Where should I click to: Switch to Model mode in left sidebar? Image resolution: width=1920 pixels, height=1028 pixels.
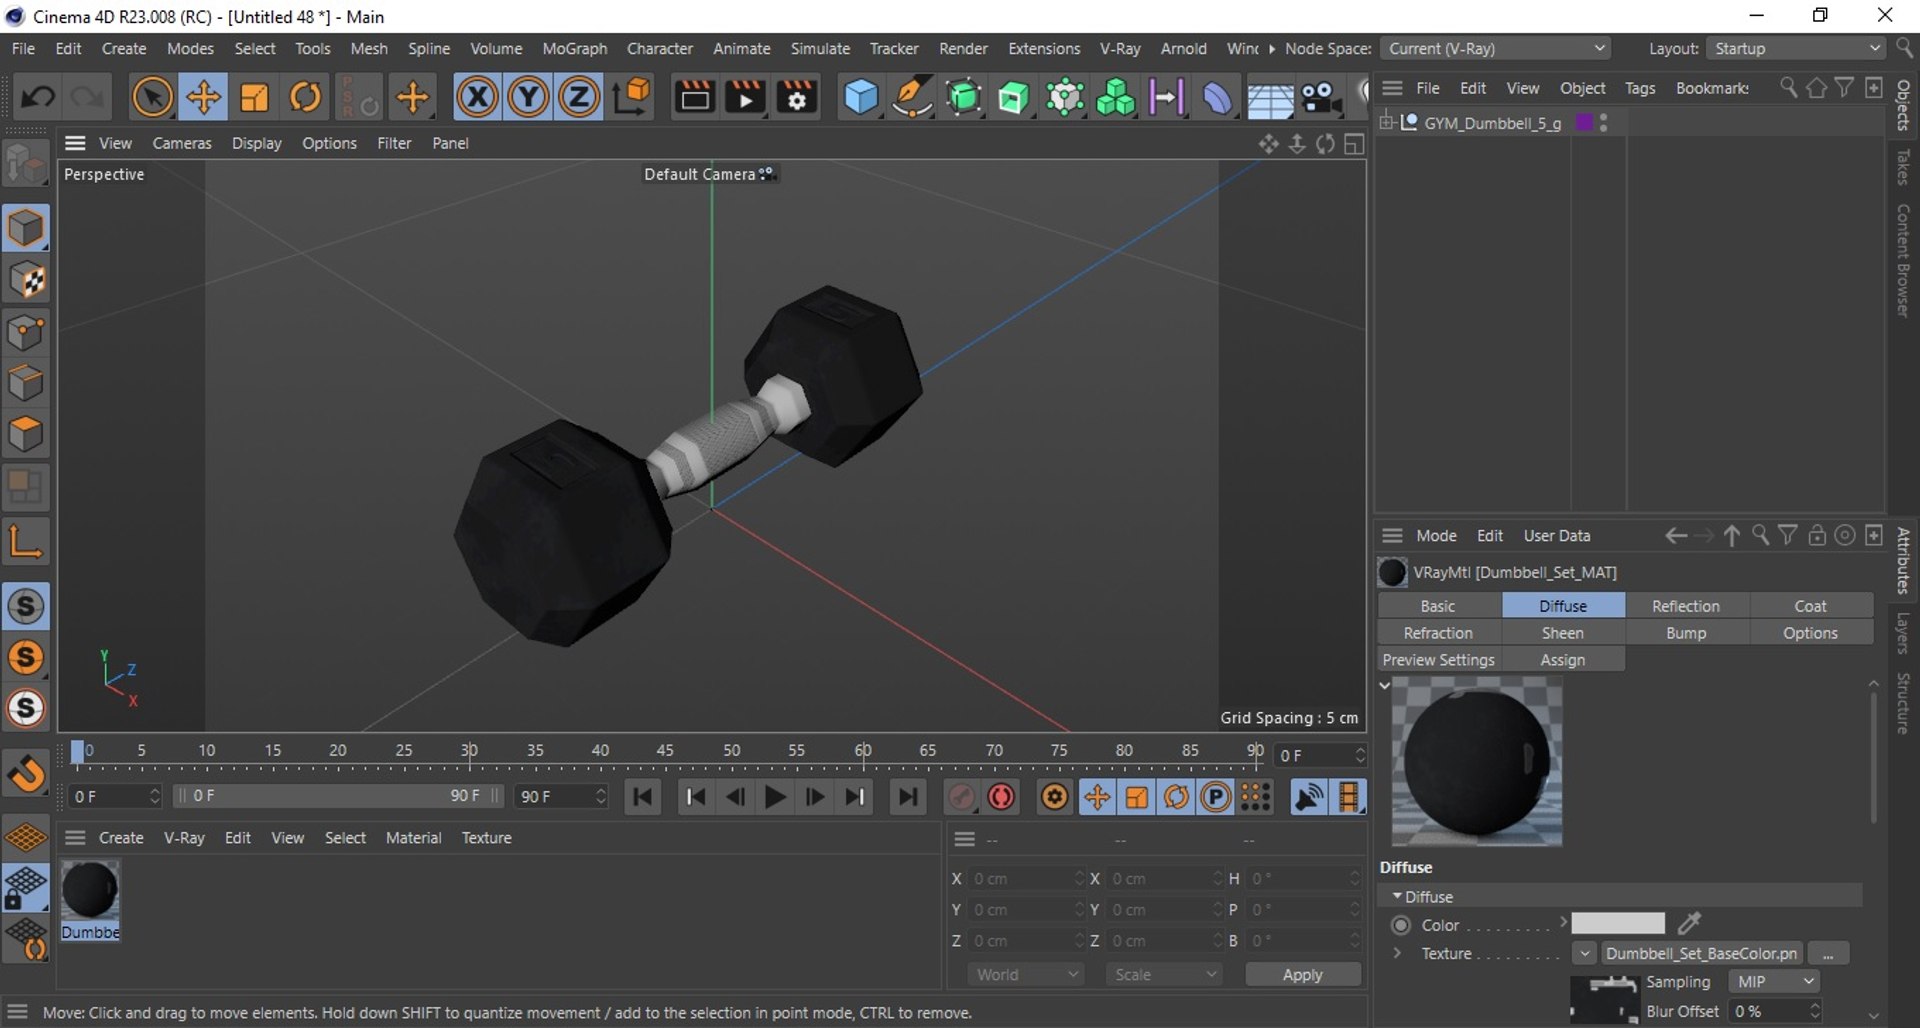26,228
